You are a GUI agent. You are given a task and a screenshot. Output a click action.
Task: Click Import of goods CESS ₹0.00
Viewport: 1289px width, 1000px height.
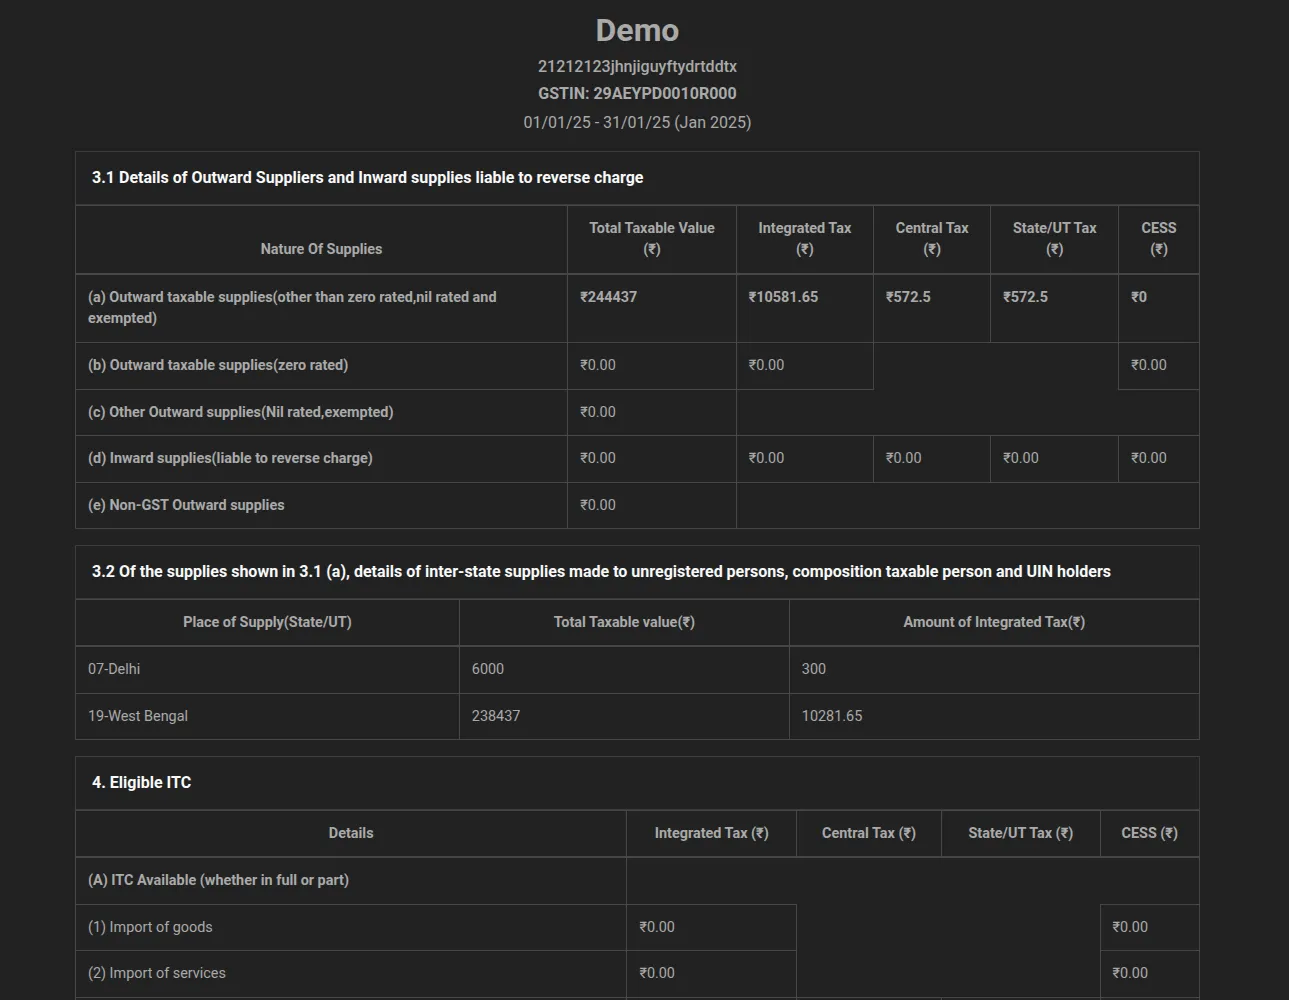1130,927
